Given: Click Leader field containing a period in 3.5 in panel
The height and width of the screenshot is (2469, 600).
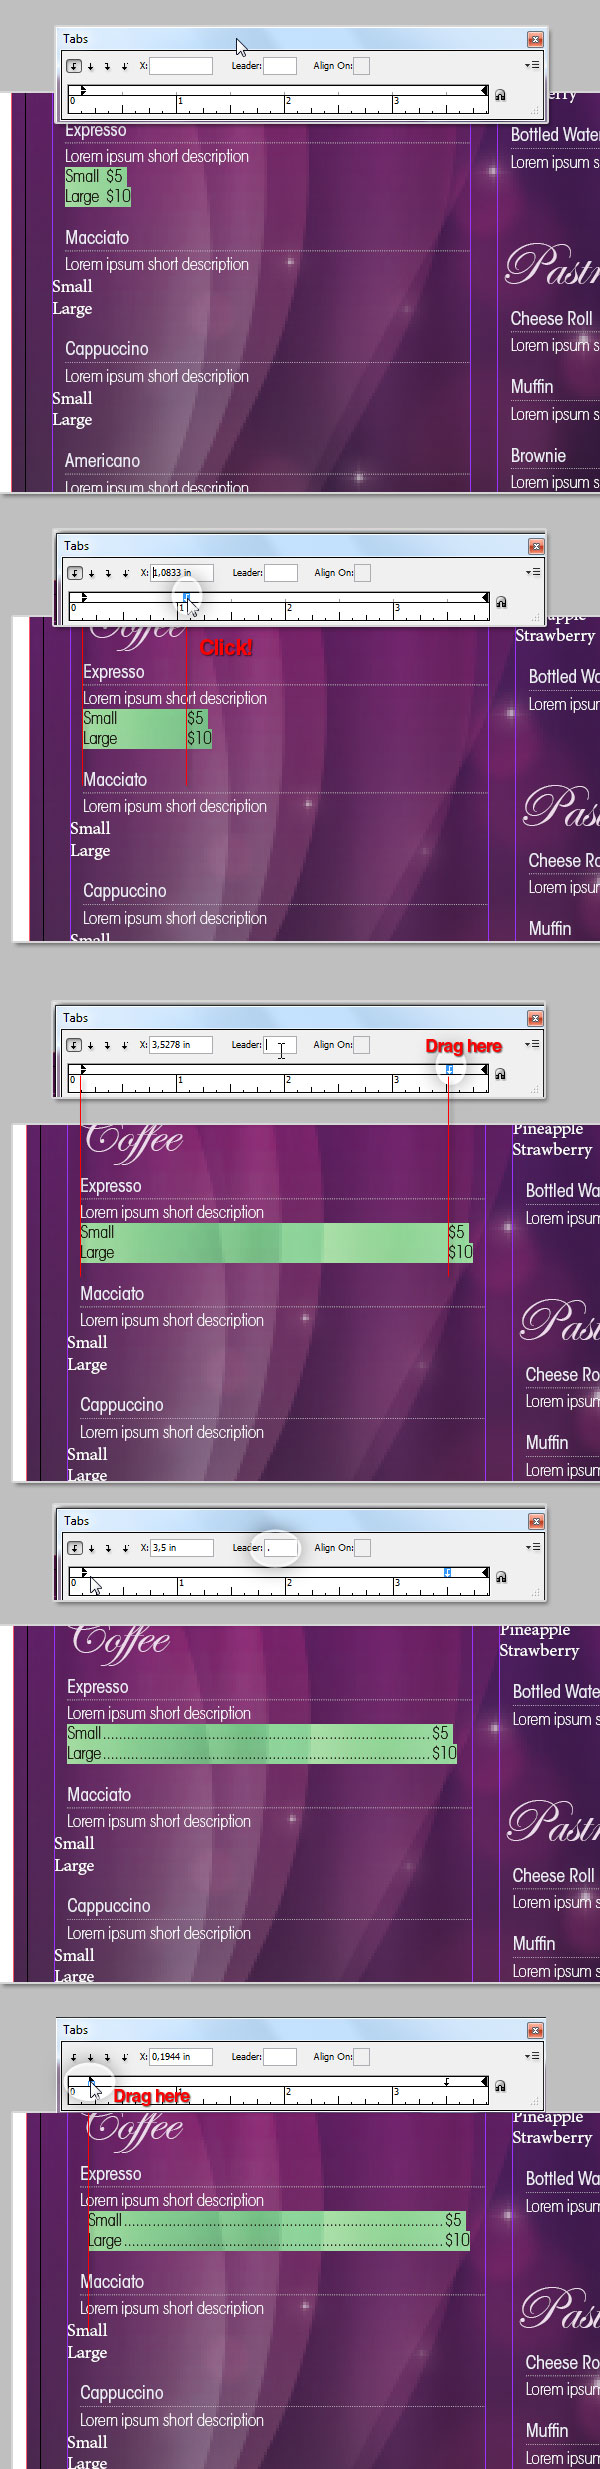Looking at the screenshot, I should tap(281, 1548).
